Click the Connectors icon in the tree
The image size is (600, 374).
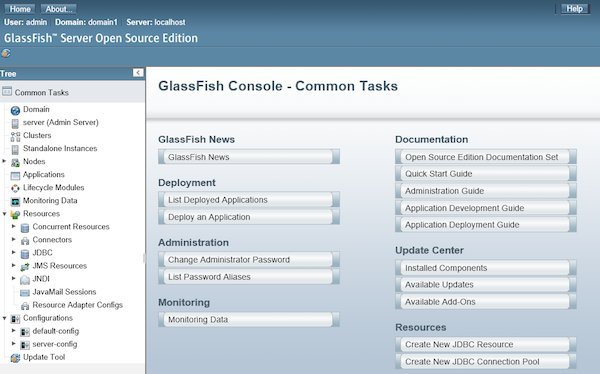tap(25, 241)
